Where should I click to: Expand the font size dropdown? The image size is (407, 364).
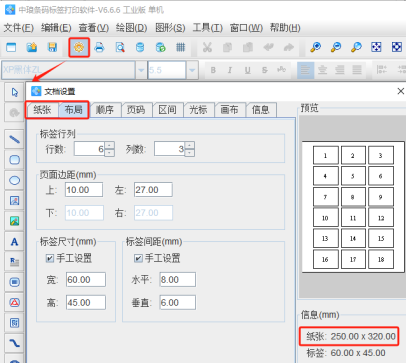pyautogui.click(x=192, y=70)
